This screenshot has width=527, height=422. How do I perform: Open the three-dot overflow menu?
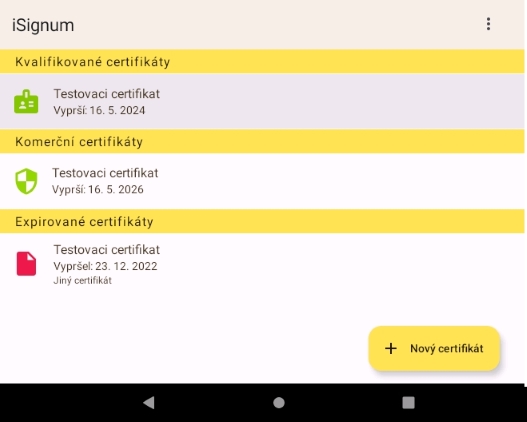[488, 24]
